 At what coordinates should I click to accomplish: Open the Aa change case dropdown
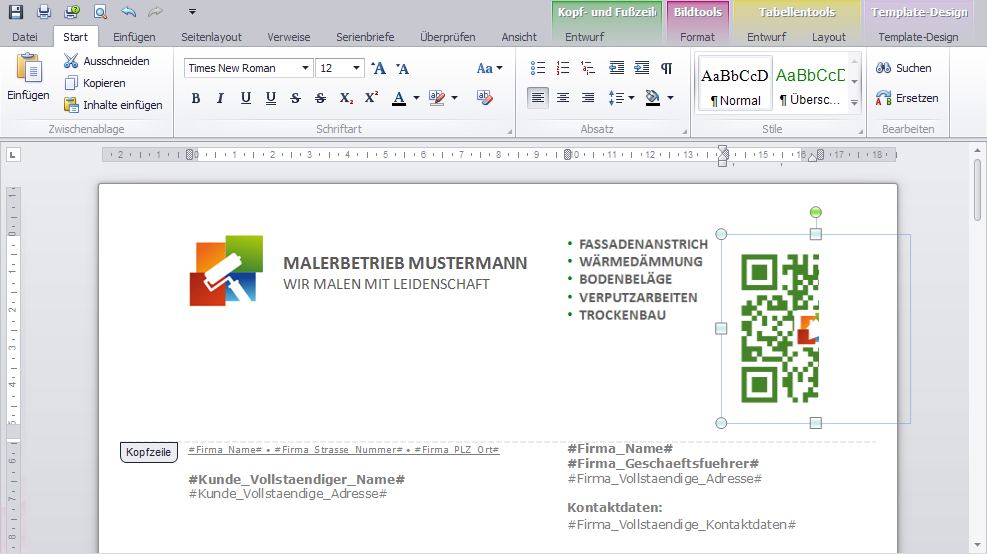coord(490,68)
